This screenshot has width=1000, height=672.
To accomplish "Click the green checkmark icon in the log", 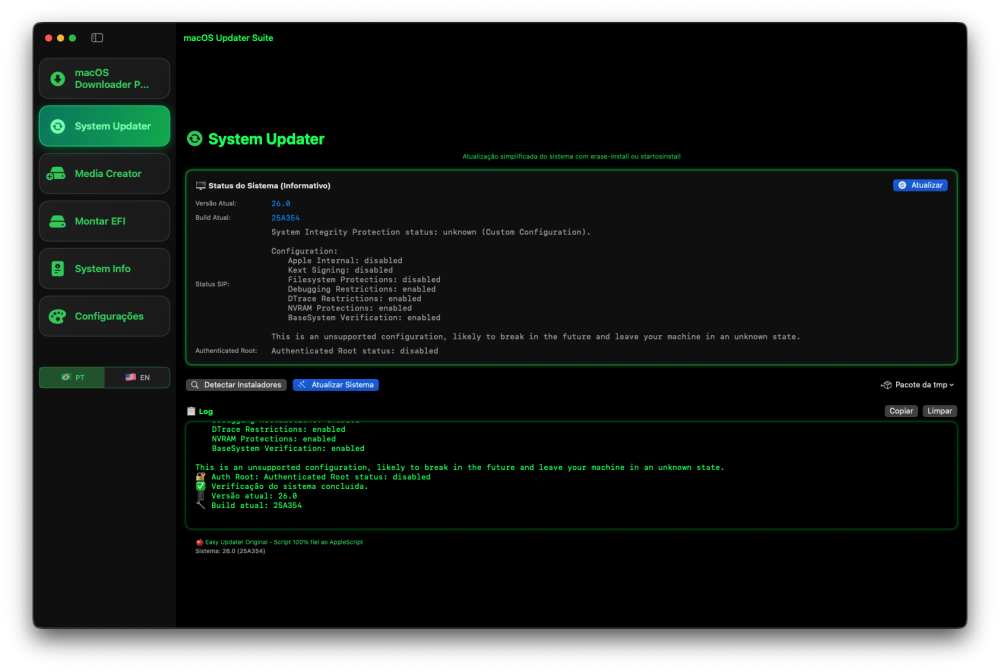I will 200,486.
